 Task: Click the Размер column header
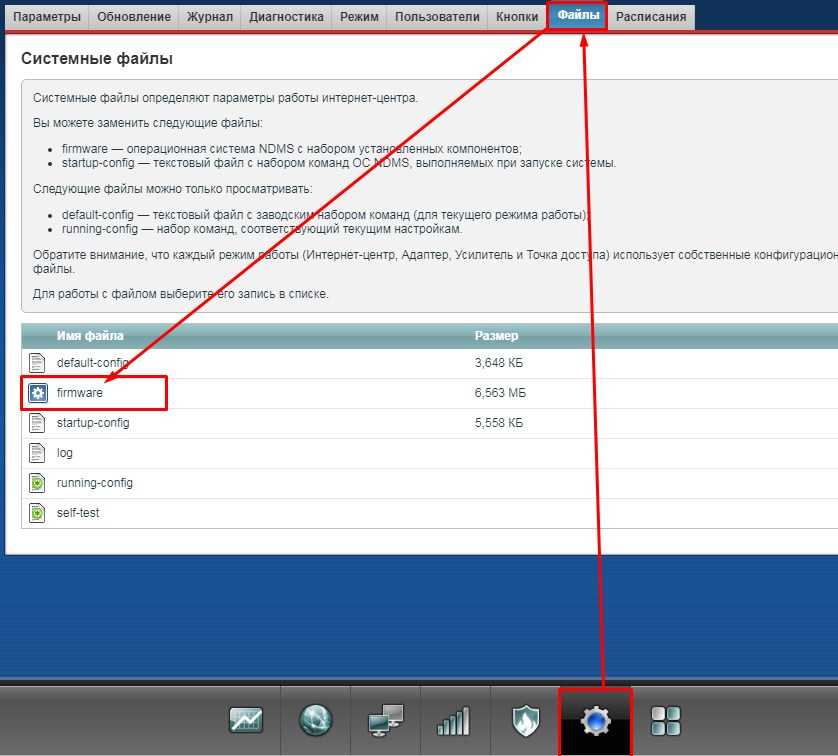[x=496, y=336]
